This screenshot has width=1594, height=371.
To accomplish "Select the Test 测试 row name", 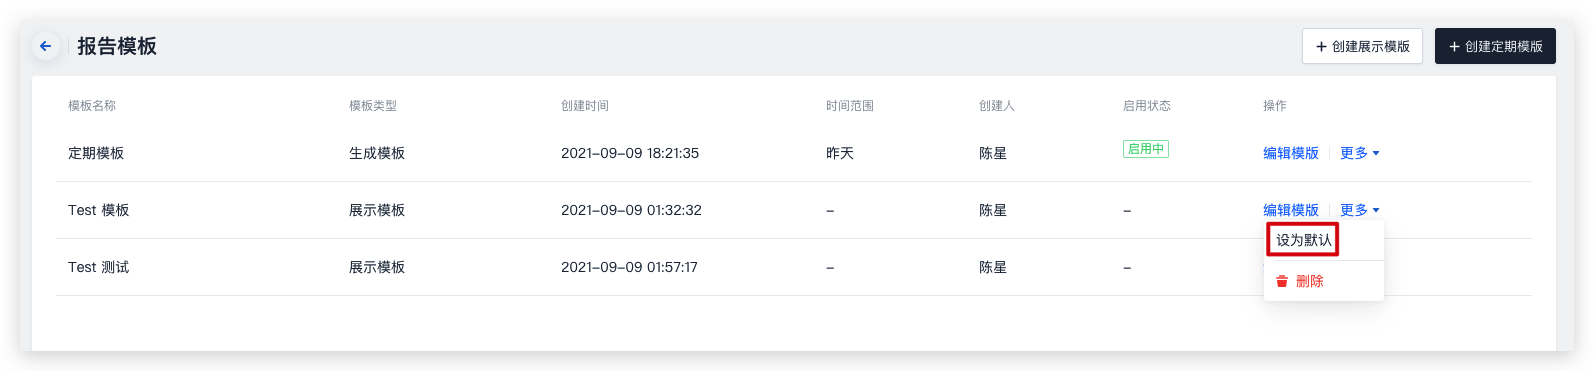I will point(98,267).
